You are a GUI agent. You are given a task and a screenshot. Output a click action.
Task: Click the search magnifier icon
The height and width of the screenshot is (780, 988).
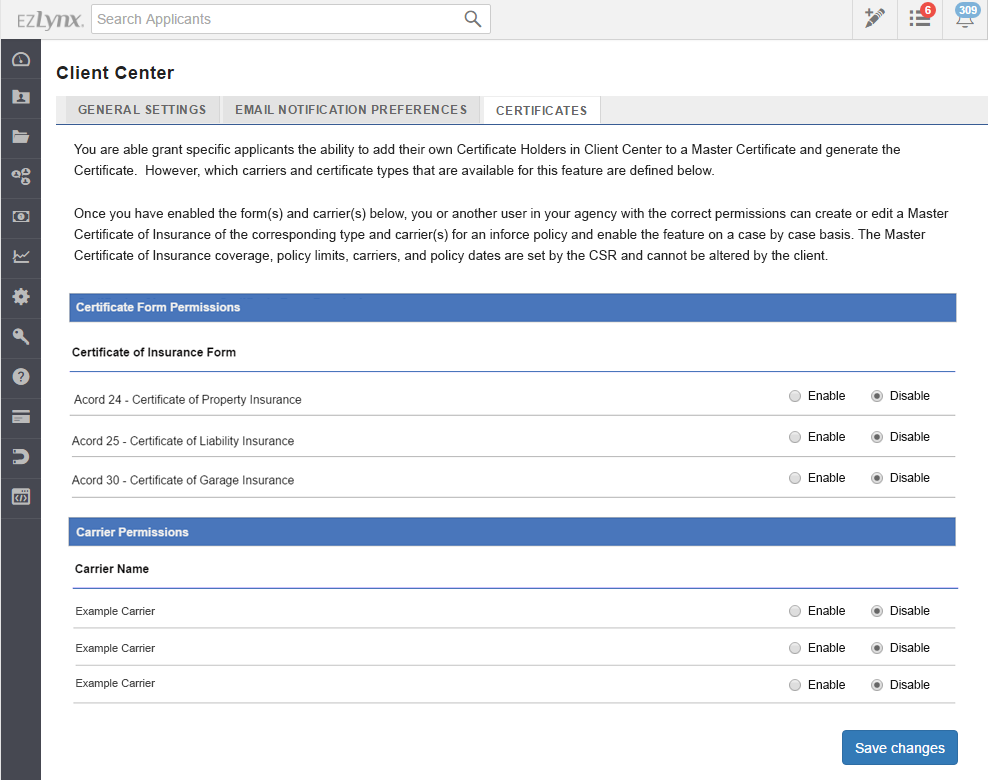[x=473, y=19]
